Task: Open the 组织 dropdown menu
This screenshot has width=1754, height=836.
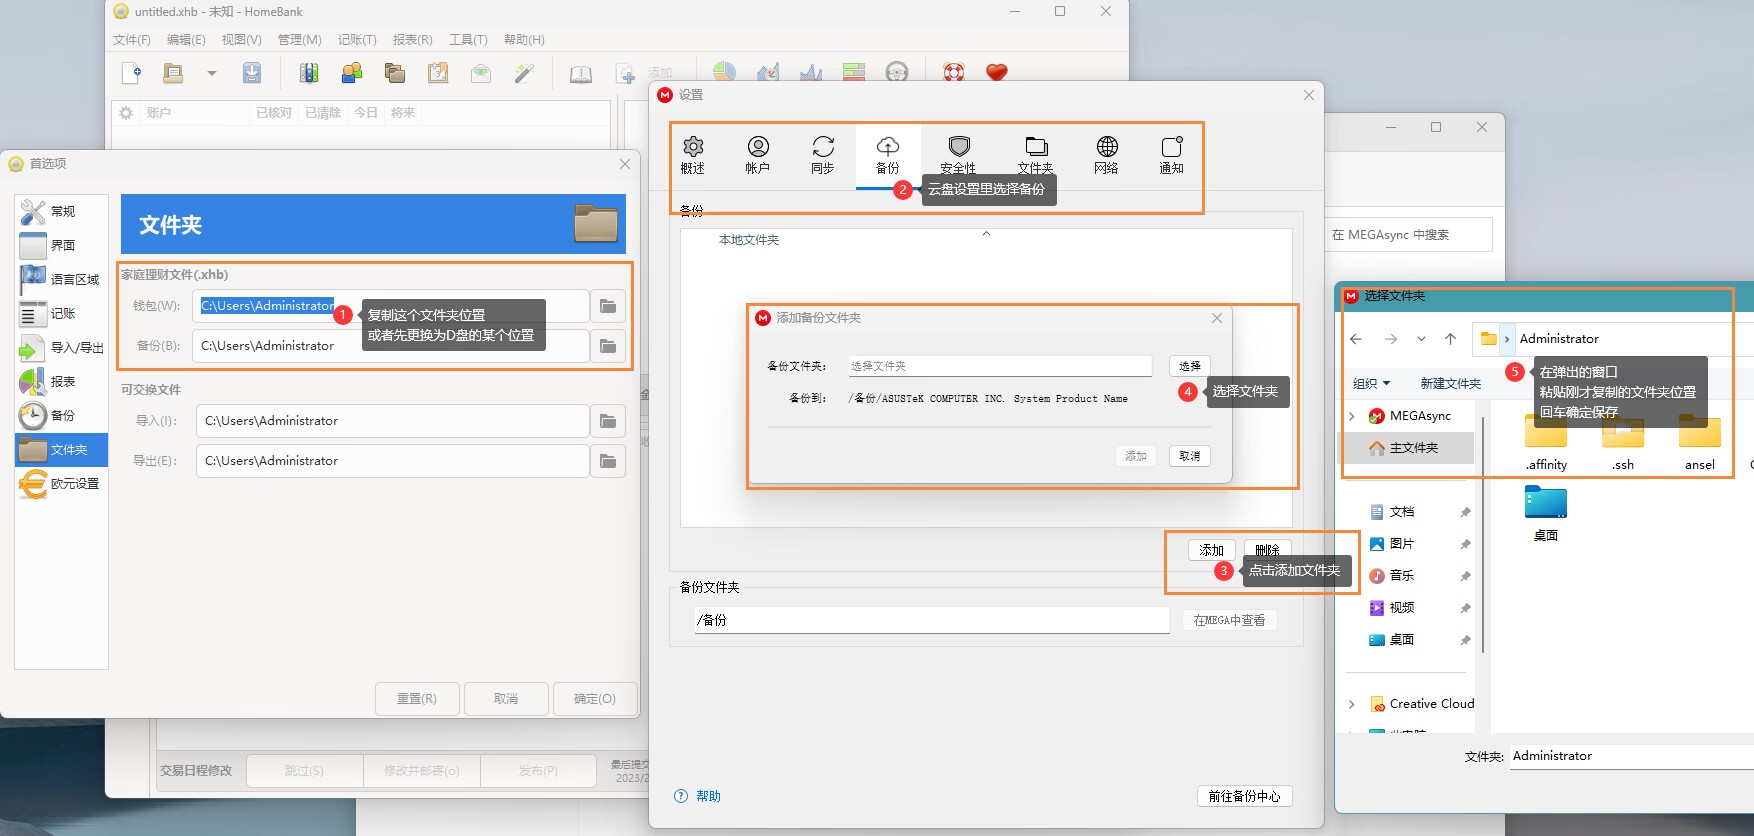Action: [1371, 383]
